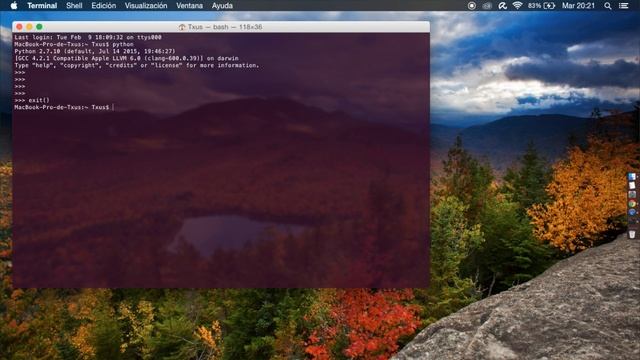The image size is (640, 360).
Task: Close the Terminal window with red button
Action: pyautogui.click(x=19, y=27)
